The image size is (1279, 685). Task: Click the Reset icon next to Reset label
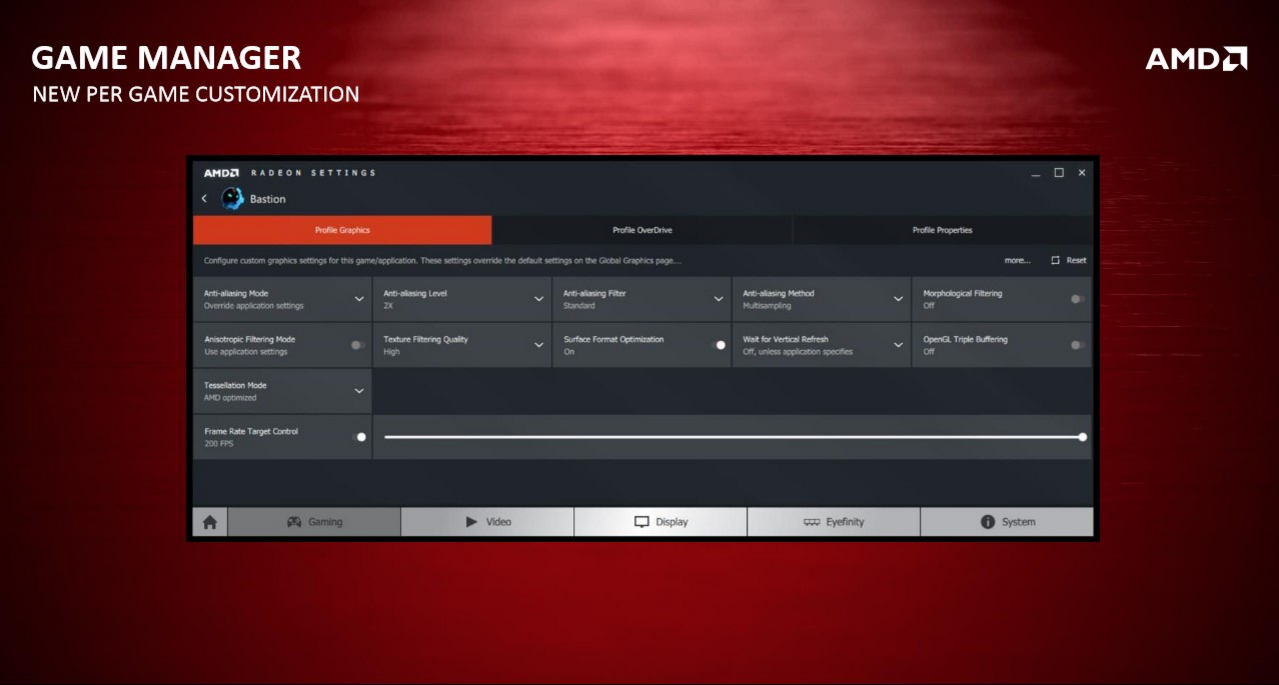point(1055,260)
